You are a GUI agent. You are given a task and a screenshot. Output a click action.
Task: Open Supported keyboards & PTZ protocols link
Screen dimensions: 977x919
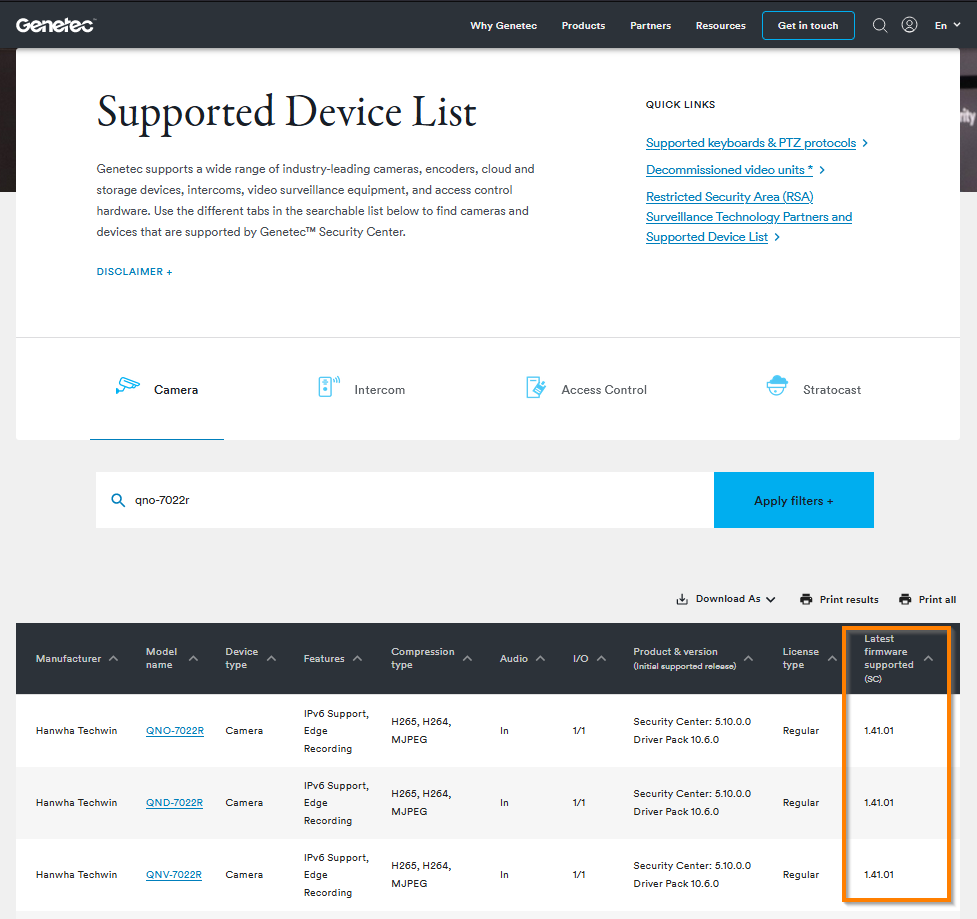751,143
